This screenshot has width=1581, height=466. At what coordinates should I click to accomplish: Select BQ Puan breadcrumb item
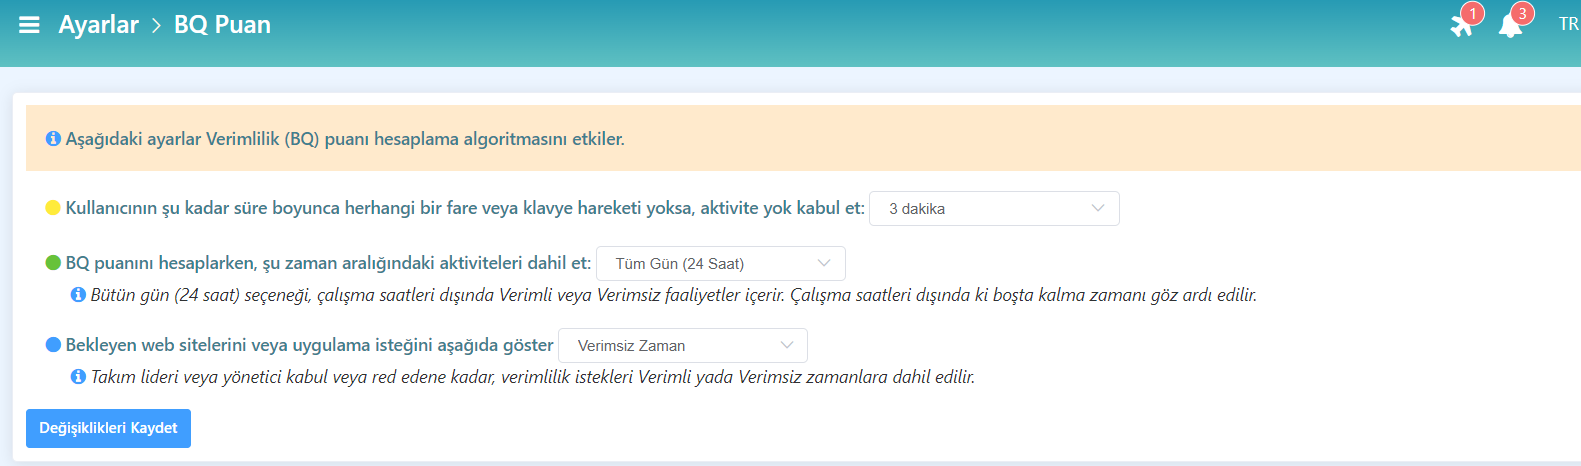tap(222, 25)
